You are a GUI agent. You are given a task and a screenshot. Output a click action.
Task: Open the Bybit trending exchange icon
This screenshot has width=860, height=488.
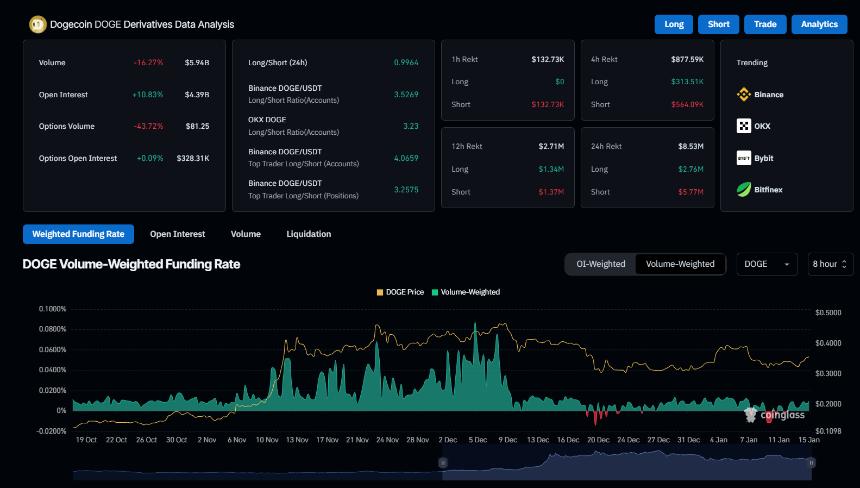[x=744, y=158]
